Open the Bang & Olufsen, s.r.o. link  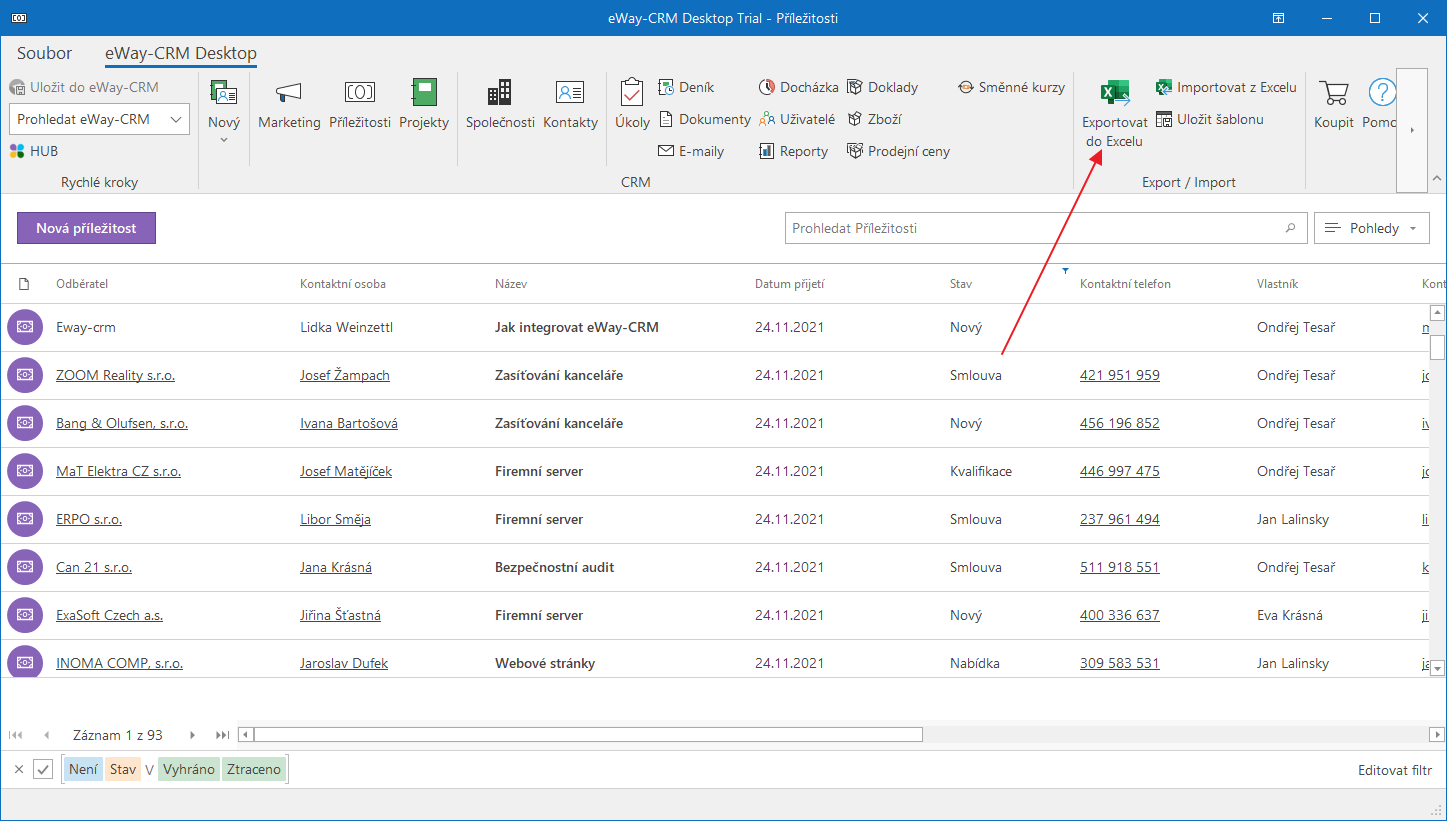click(122, 423)
